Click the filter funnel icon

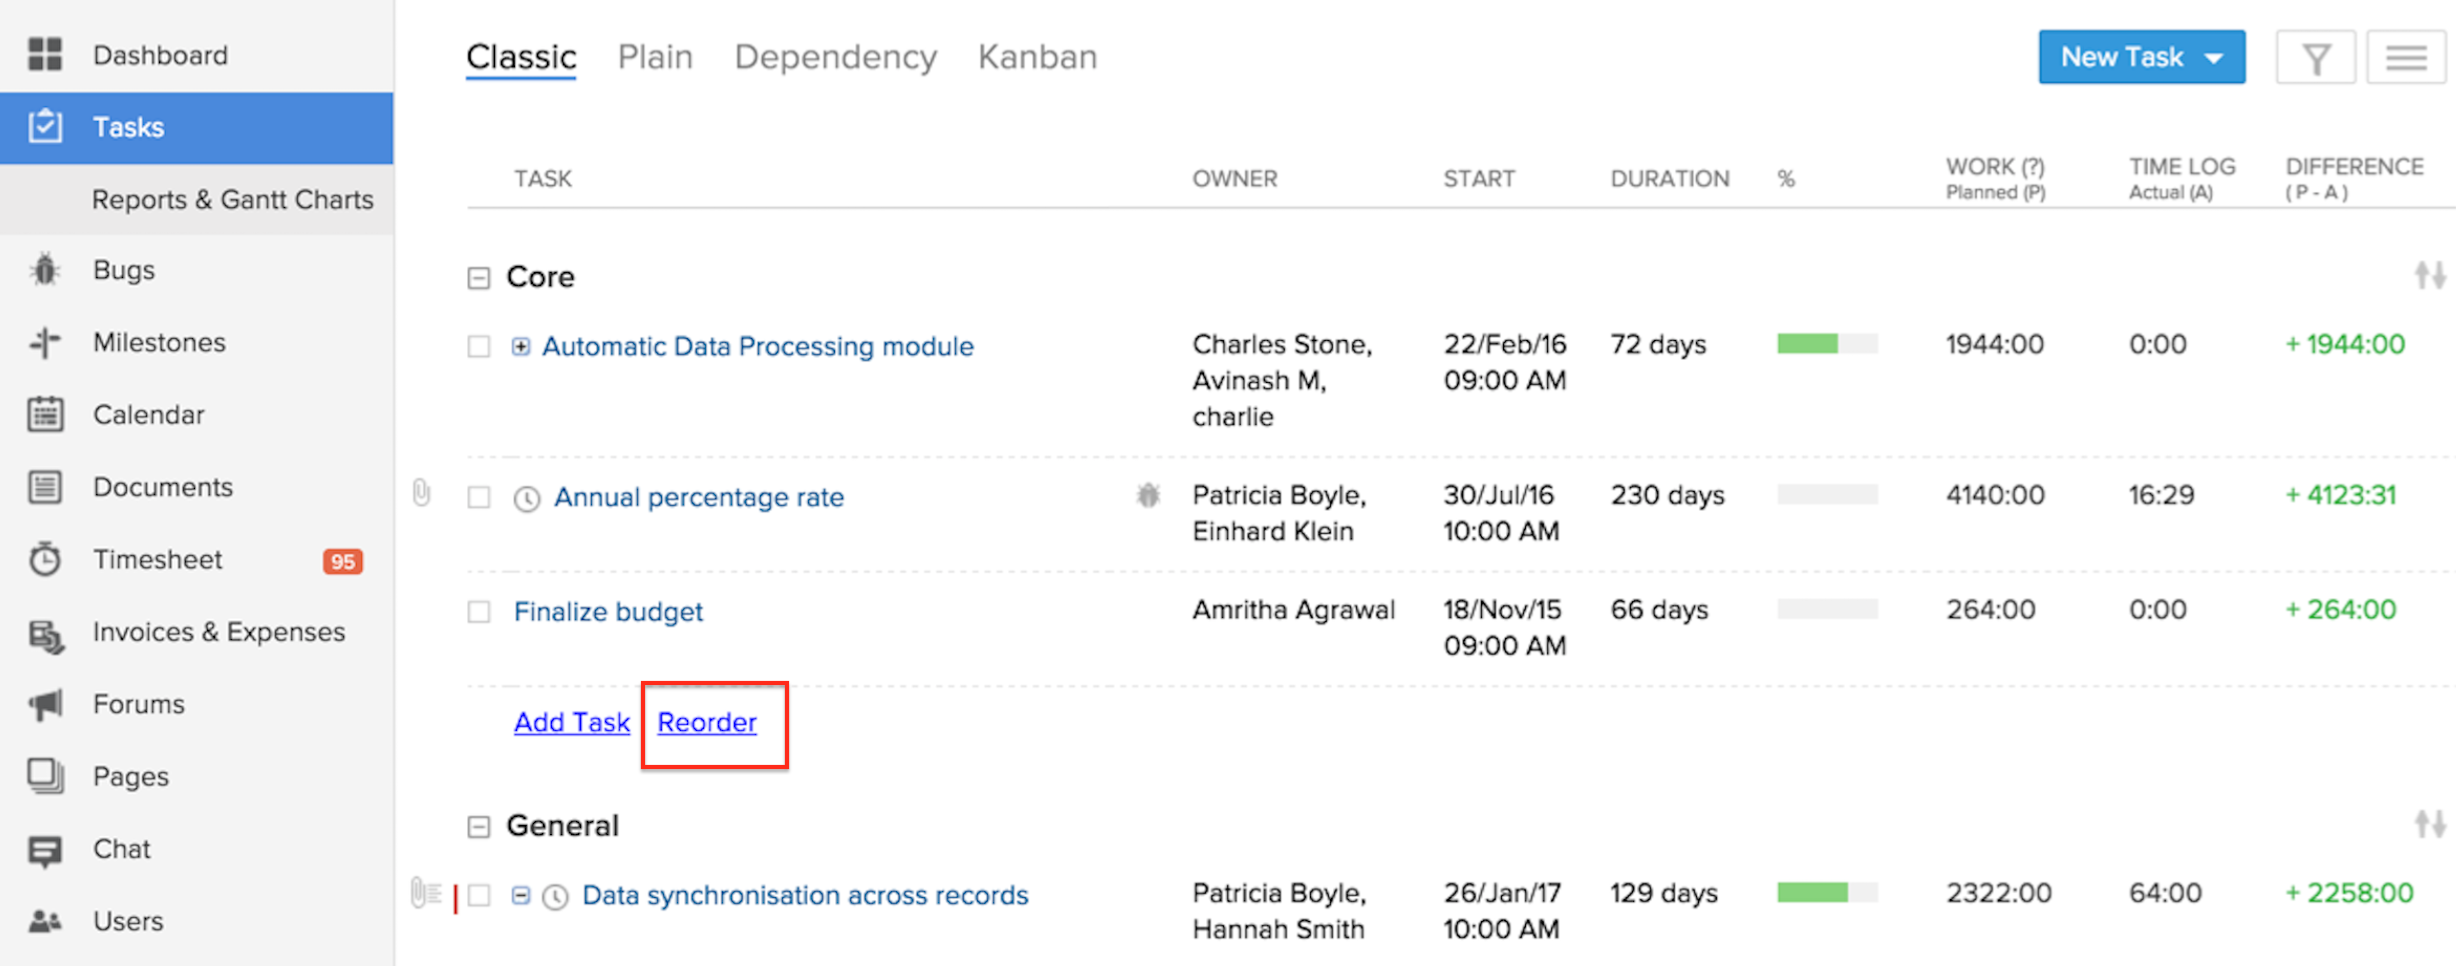[2316, 58]
